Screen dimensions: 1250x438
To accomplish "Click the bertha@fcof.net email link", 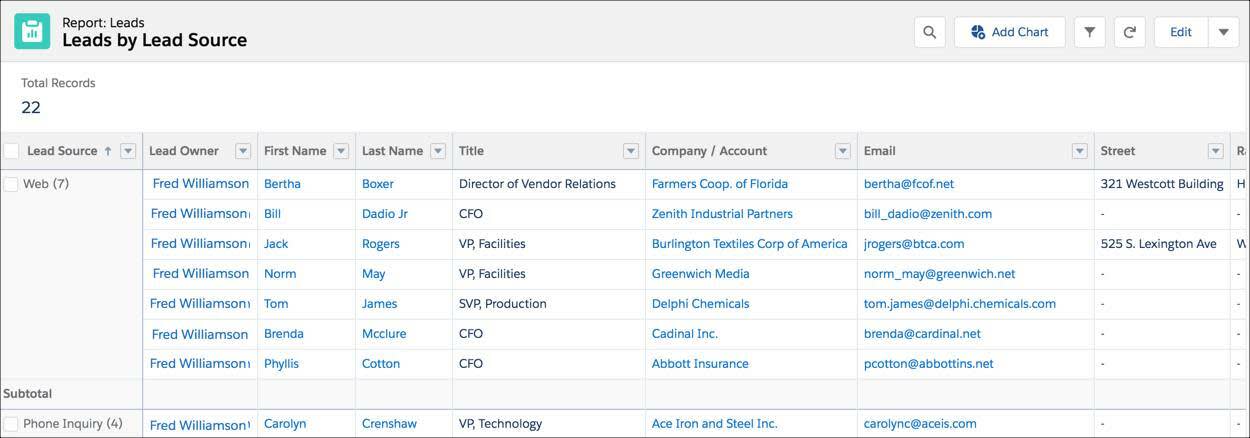I will pos(909,184).
